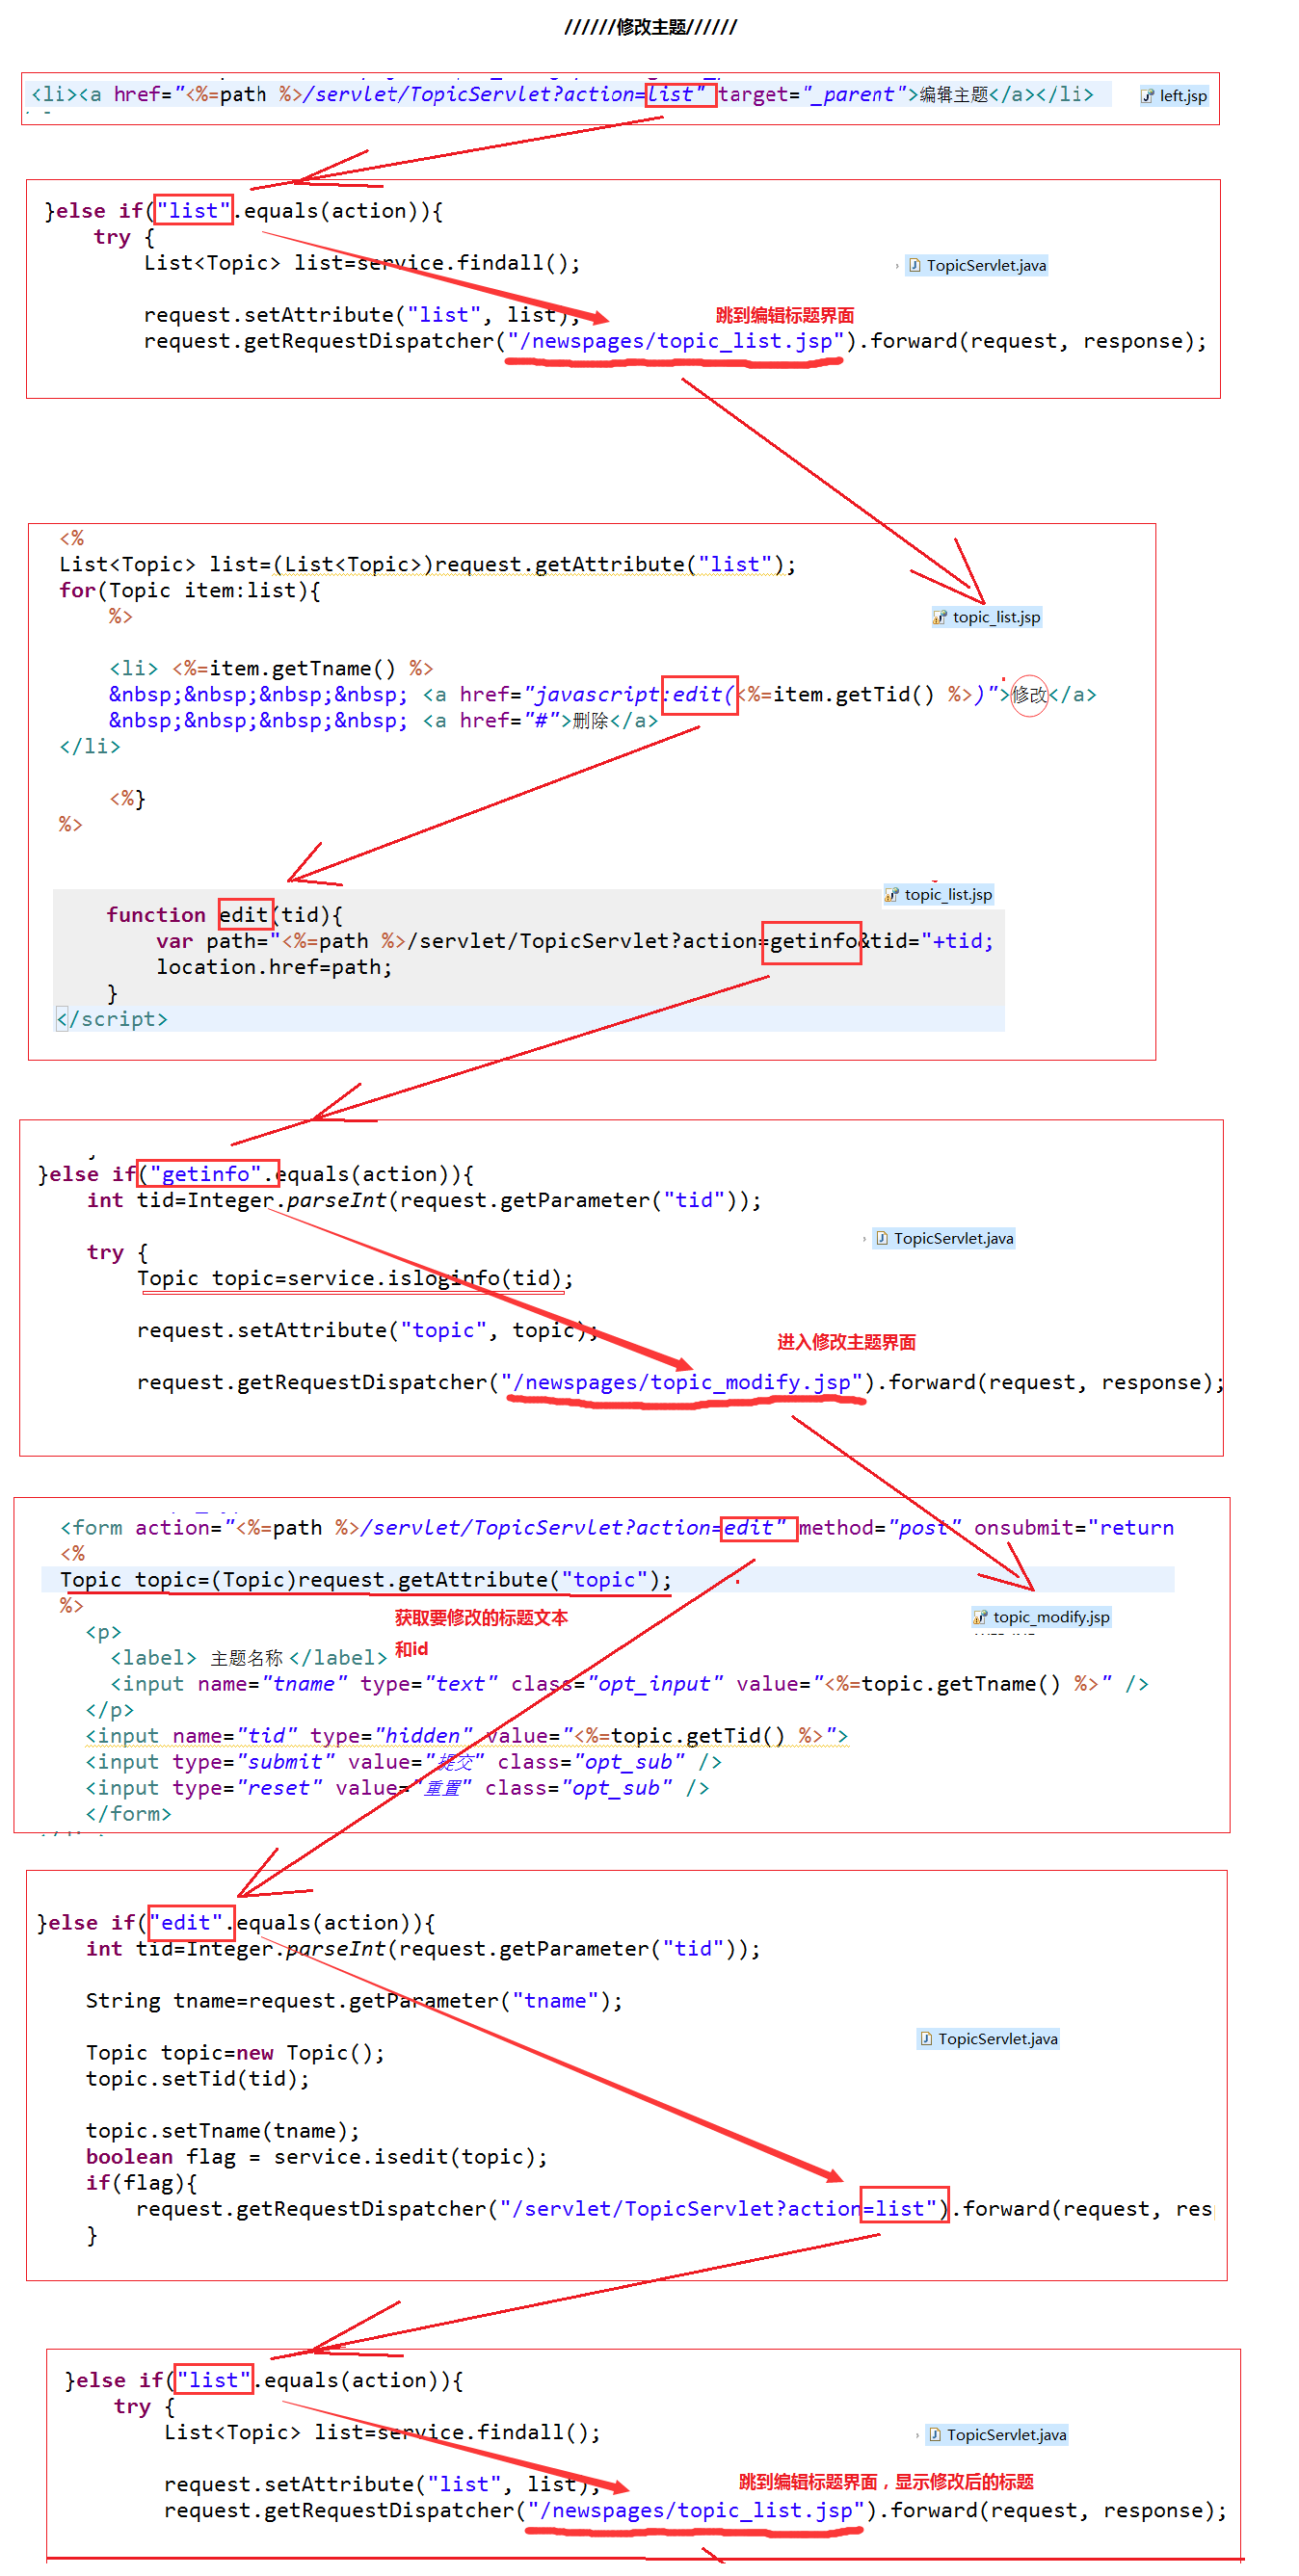The height and width of the screenshot is (2576, 1299).
Task: Click the page heading 修改主题
Action: click(x=651, y=27)
